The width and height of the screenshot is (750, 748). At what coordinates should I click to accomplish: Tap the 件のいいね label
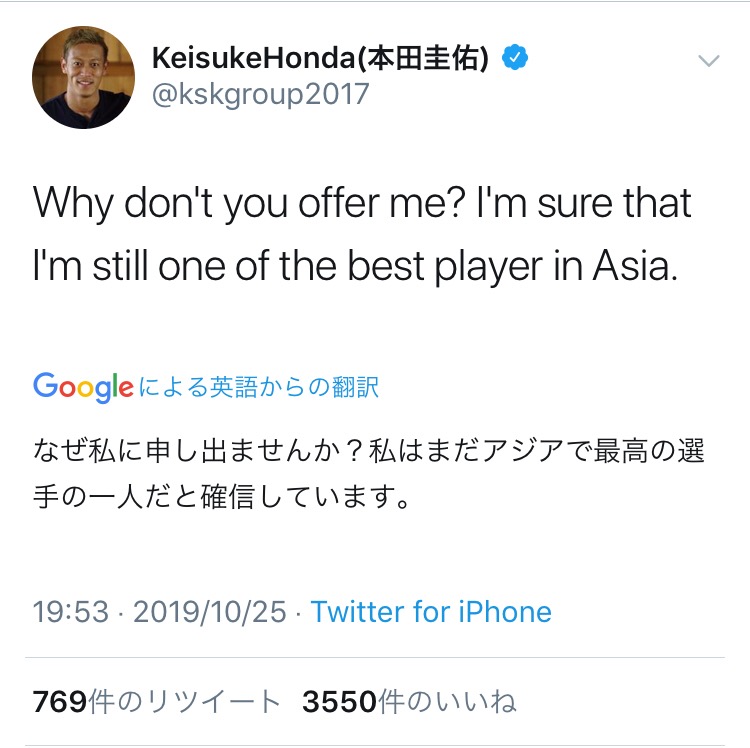[449, 702]
